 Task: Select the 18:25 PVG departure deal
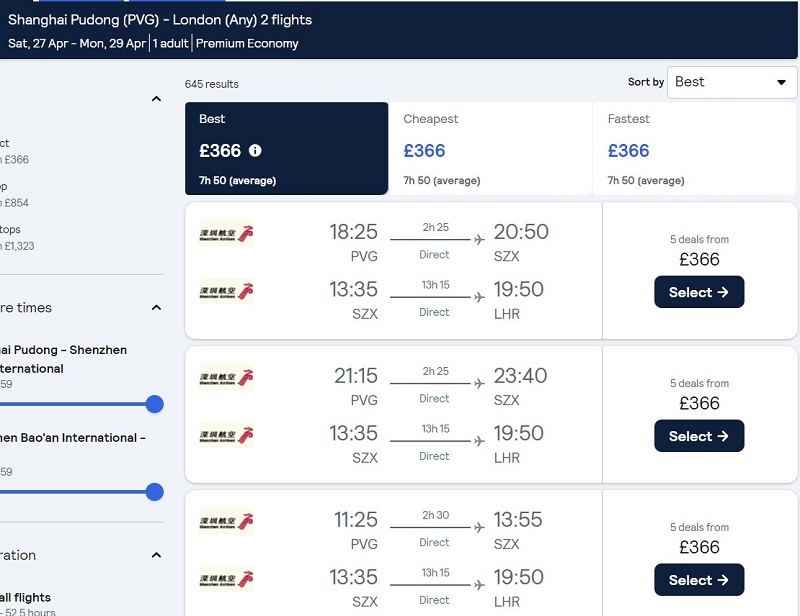[699, 292]
